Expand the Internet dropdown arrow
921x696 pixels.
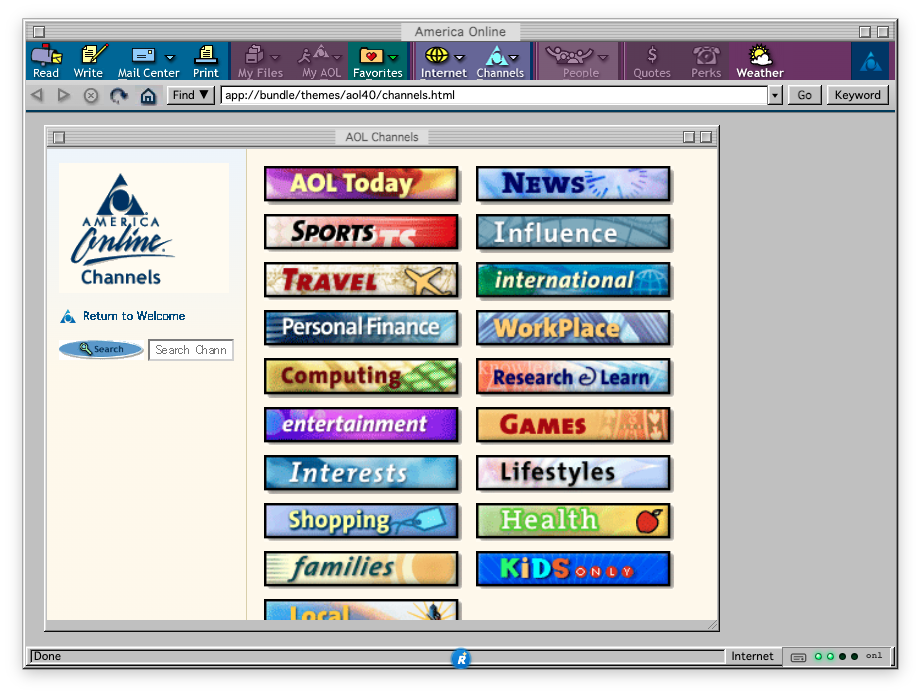(460, 58)
